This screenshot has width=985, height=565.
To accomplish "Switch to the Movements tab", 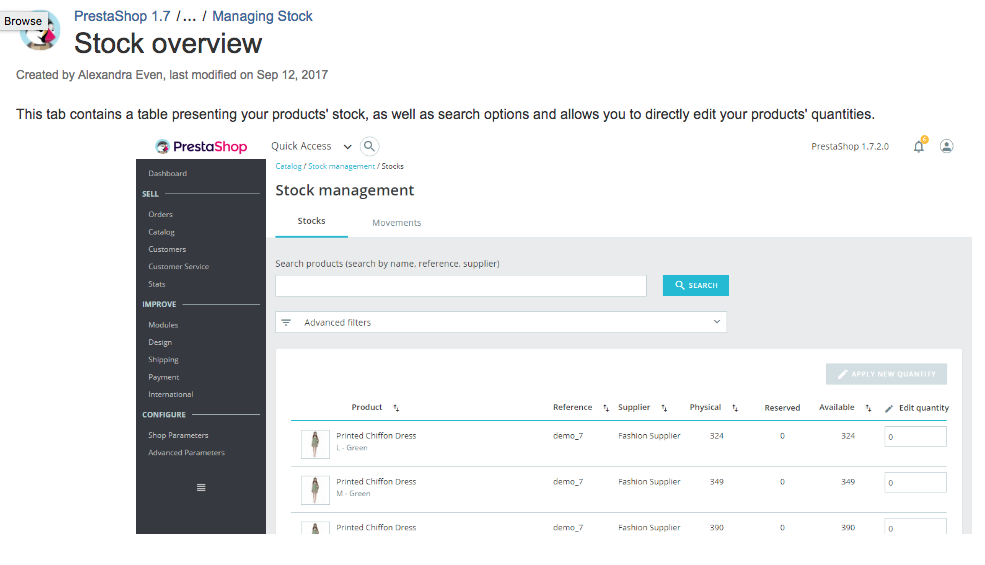I will [x=396, y=222].
